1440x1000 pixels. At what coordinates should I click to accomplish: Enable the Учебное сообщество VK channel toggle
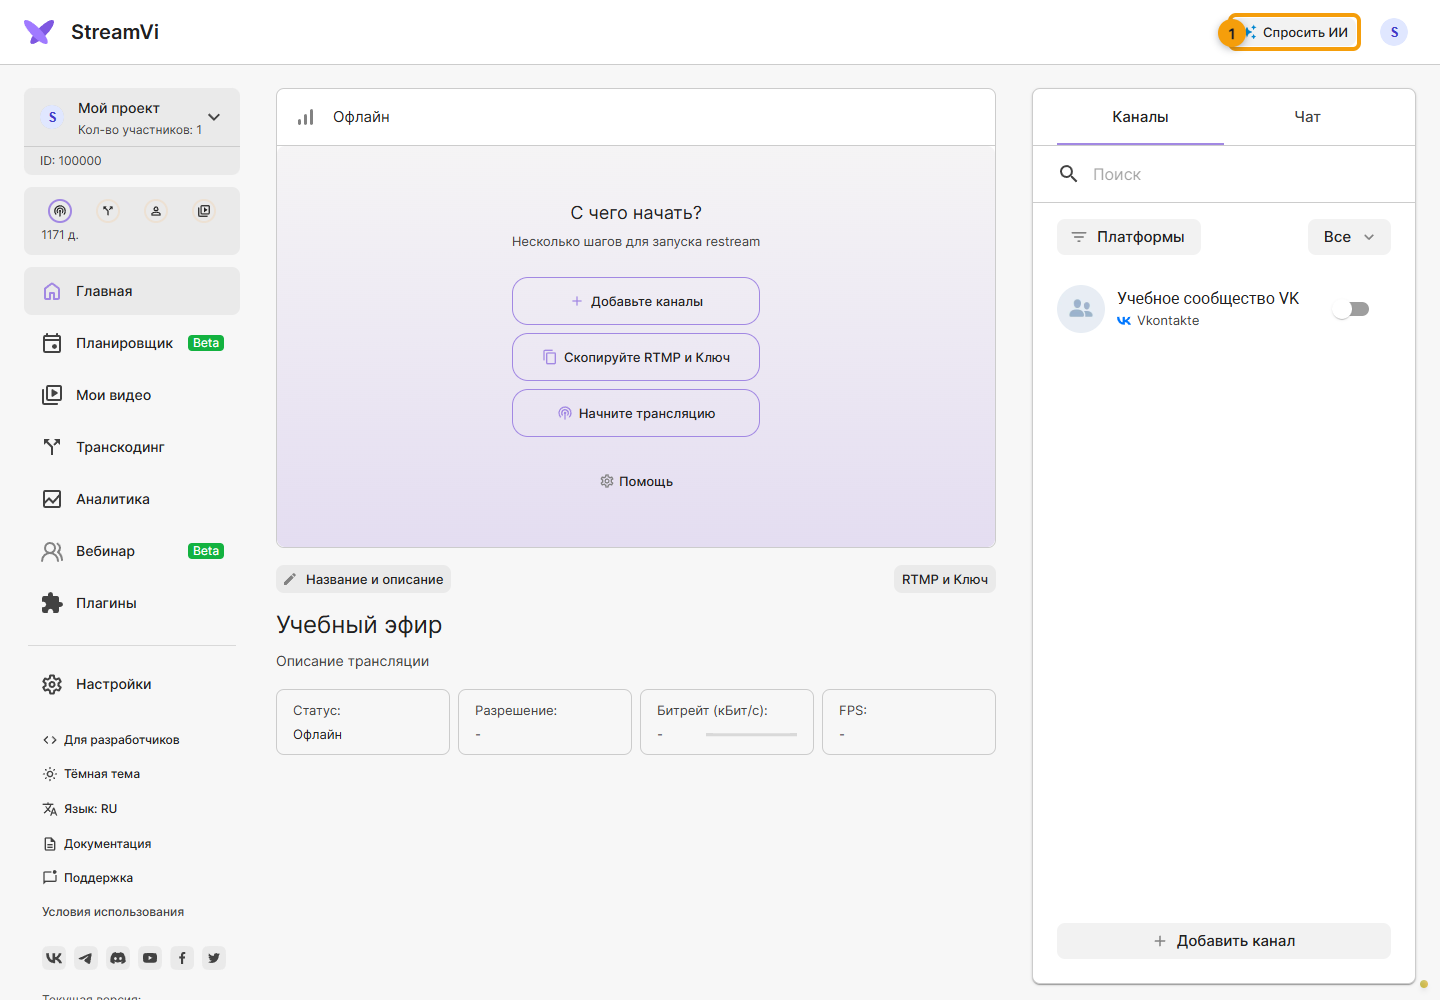tap(1351, 309)
